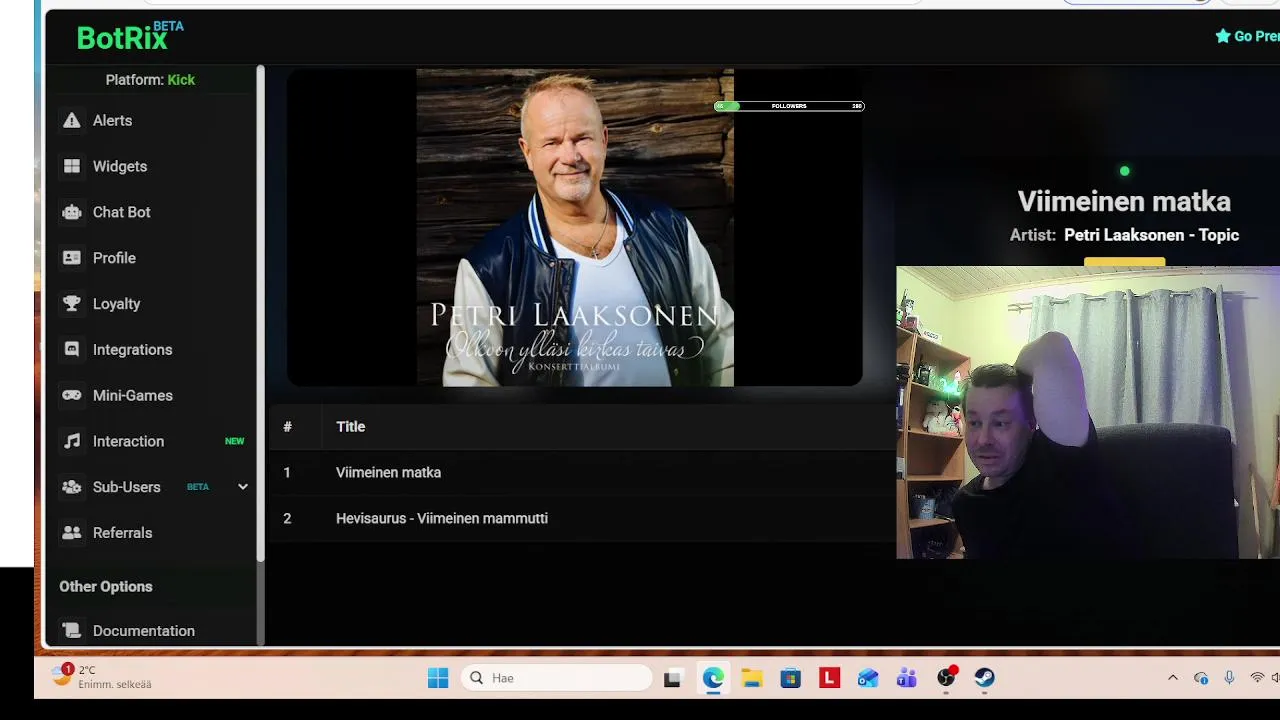Click Wi-Fi icon in system tray

point(1257,678)
